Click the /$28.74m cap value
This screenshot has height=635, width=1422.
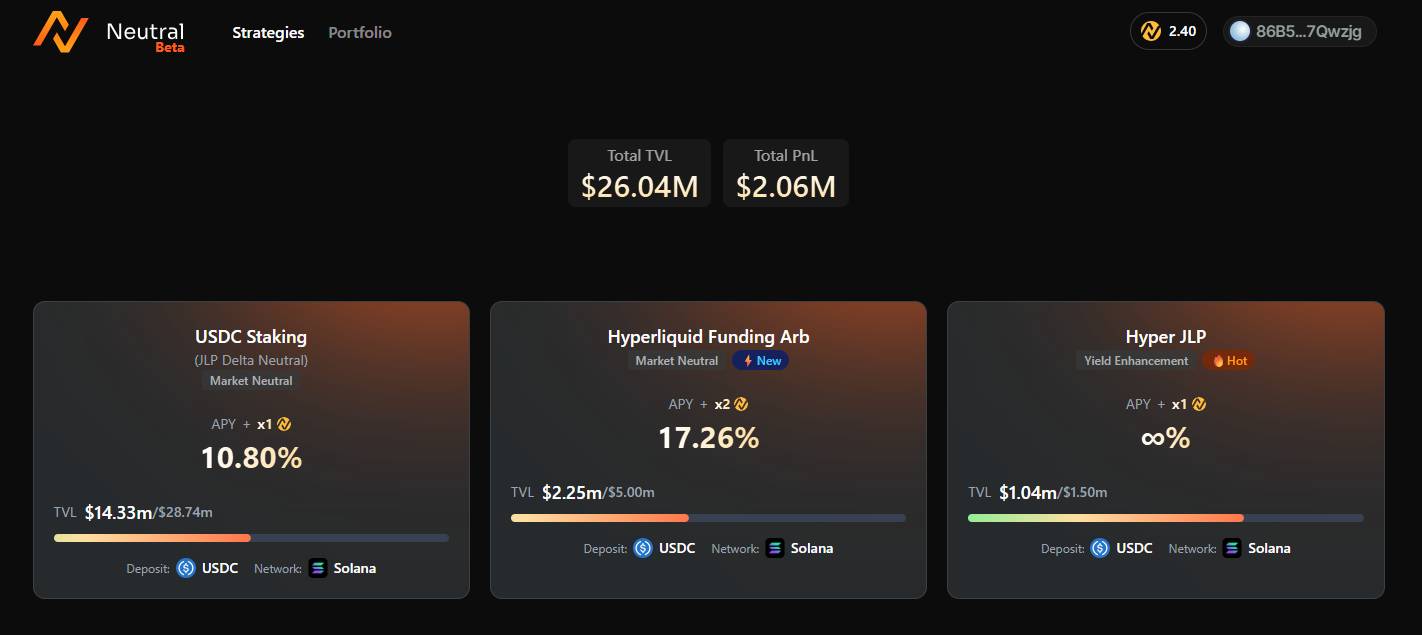click(183, 513)
